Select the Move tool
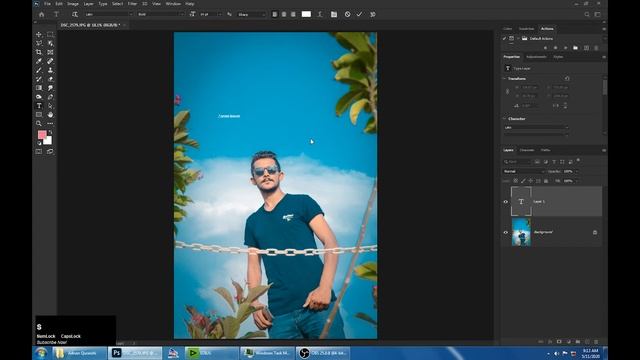This screenshot has width=640, height=360. [39, 35]
